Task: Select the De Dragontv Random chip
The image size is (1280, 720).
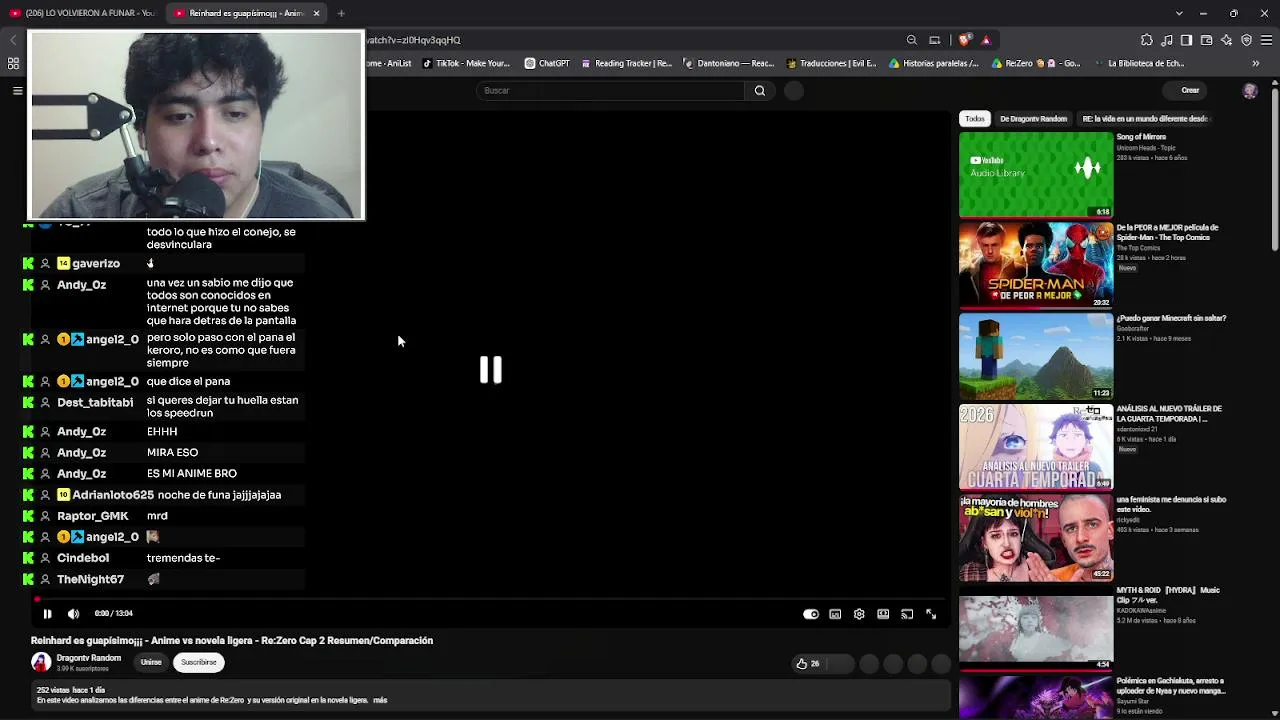Action: point(1033,119)
